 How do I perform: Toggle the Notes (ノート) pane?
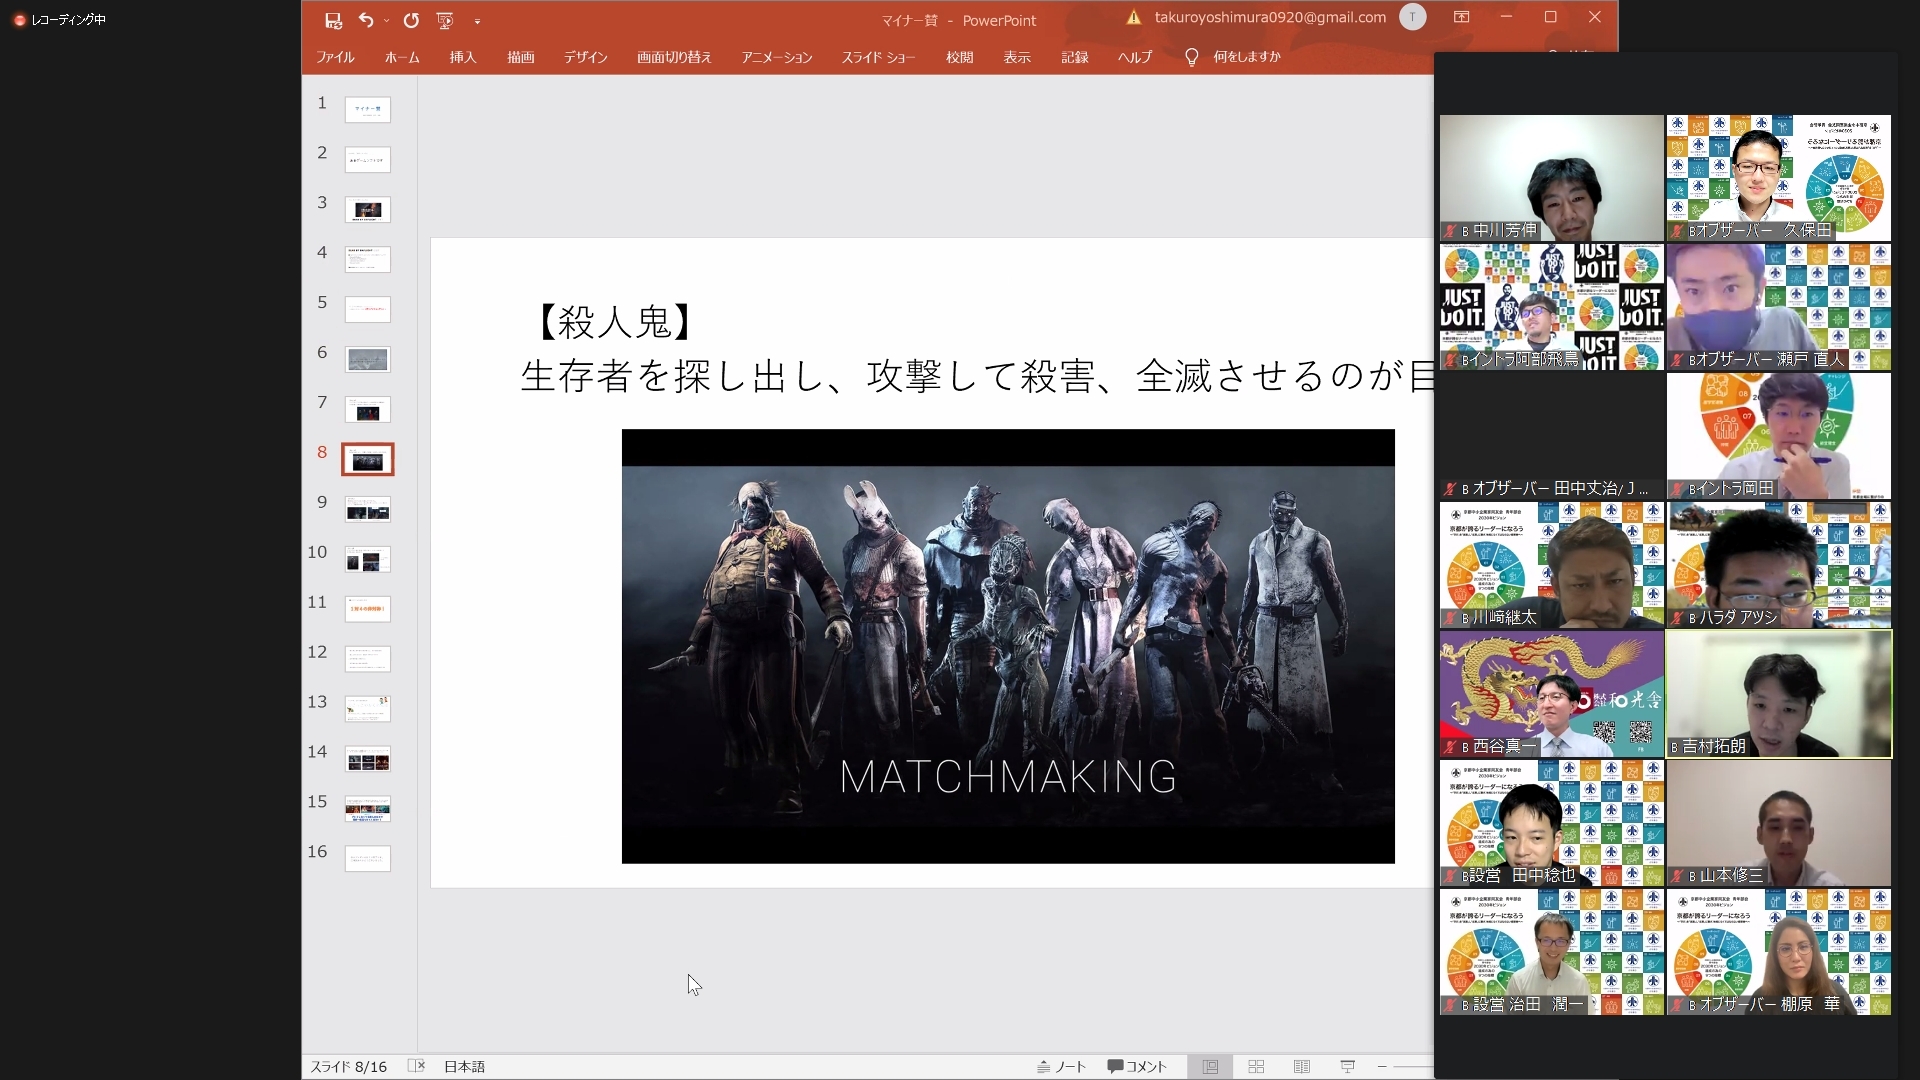pos(1061,1067)
